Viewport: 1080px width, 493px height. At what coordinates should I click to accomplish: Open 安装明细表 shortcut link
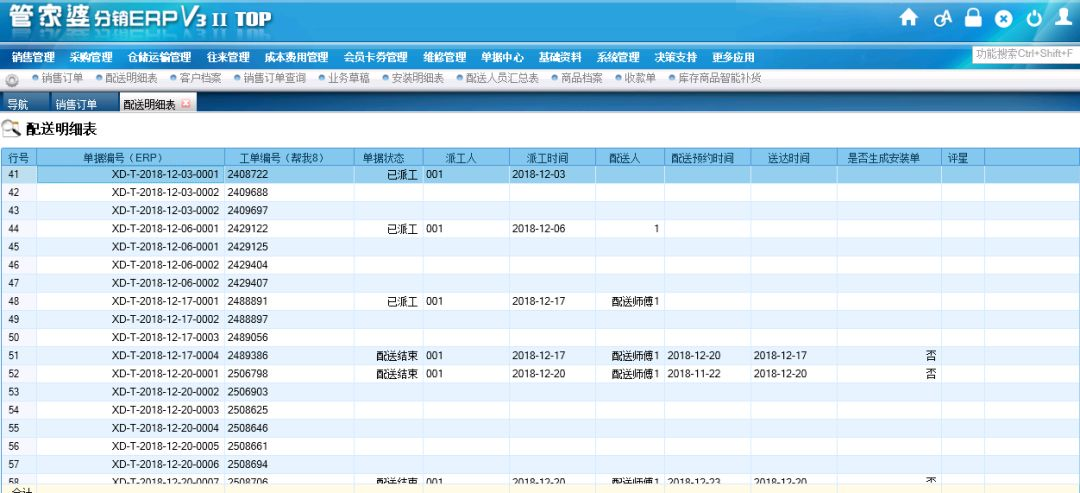pos(417,78)
